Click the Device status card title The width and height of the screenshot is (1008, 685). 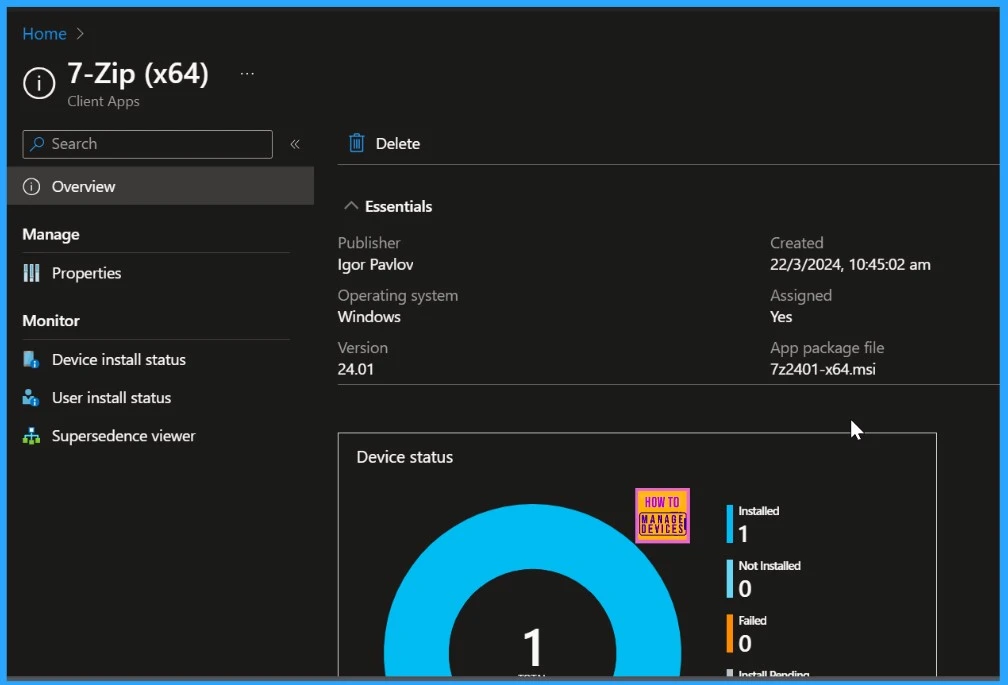404,457
